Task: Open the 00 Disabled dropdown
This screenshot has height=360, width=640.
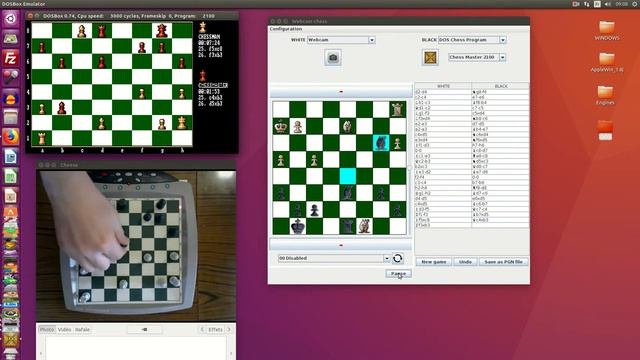Action: point(386,258)
